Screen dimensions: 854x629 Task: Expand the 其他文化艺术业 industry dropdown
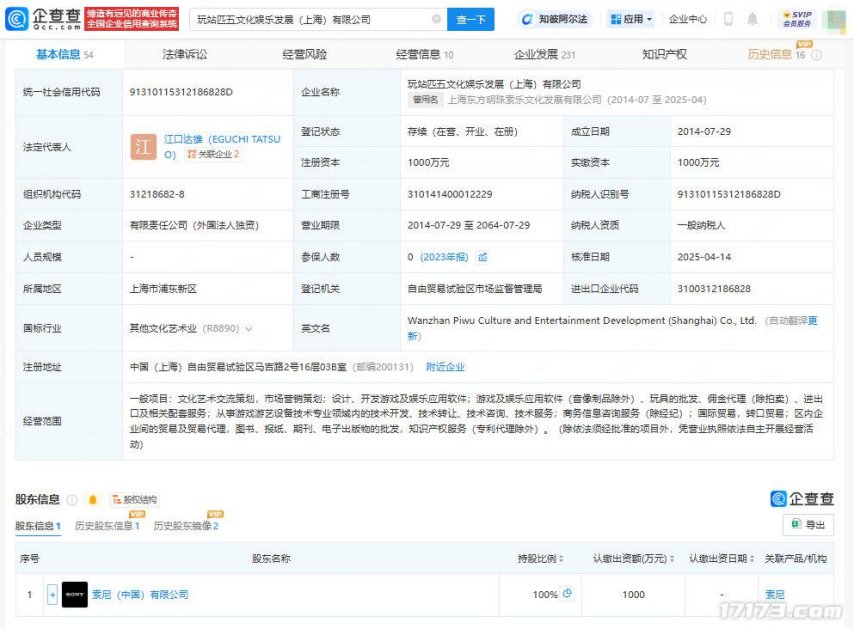point(248,328)
